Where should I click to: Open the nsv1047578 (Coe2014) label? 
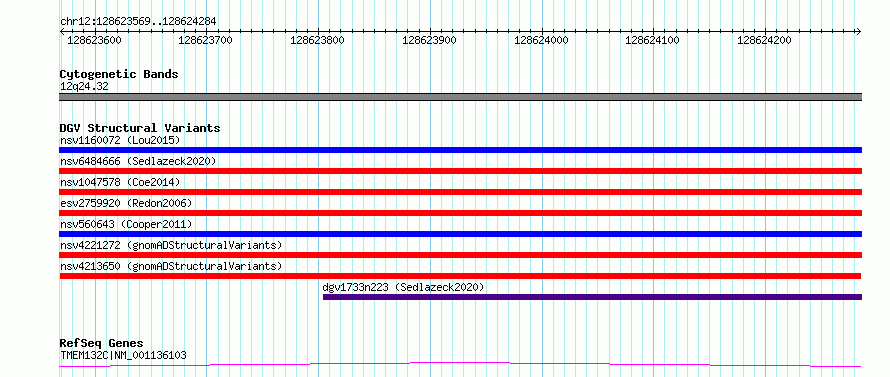pos(120,182)
